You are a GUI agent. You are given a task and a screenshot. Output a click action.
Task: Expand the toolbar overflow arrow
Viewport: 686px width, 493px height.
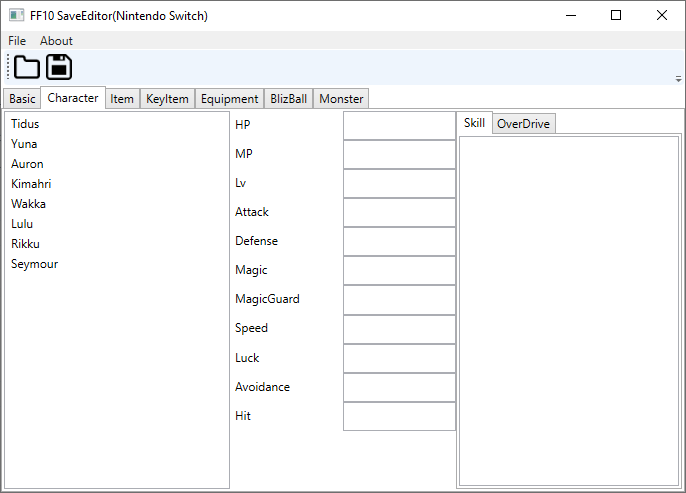pos(678,78)
